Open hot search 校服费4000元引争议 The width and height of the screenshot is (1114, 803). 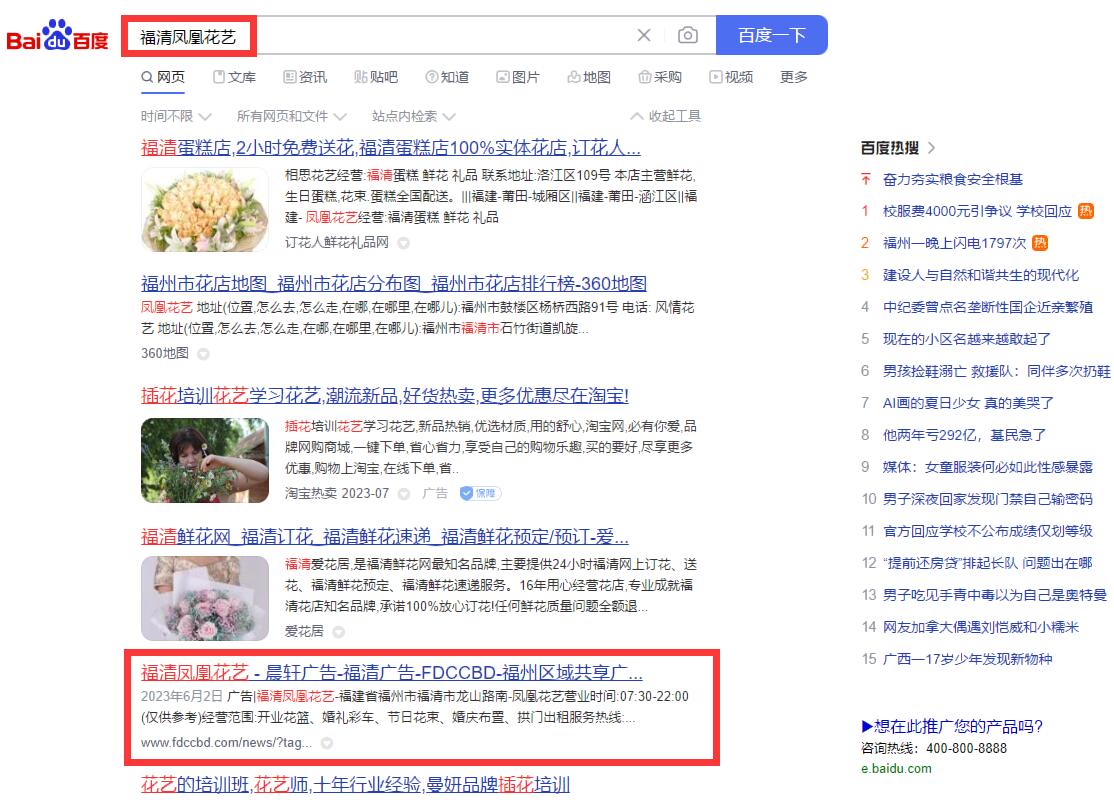pyautogui.click(x=977, y=211)
